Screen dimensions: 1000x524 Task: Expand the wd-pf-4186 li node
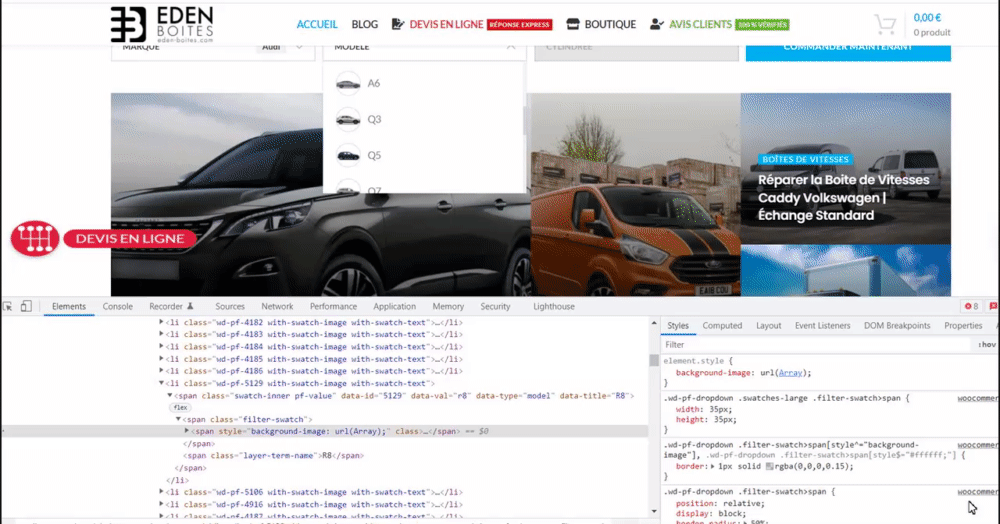click(x=161, y=371)
